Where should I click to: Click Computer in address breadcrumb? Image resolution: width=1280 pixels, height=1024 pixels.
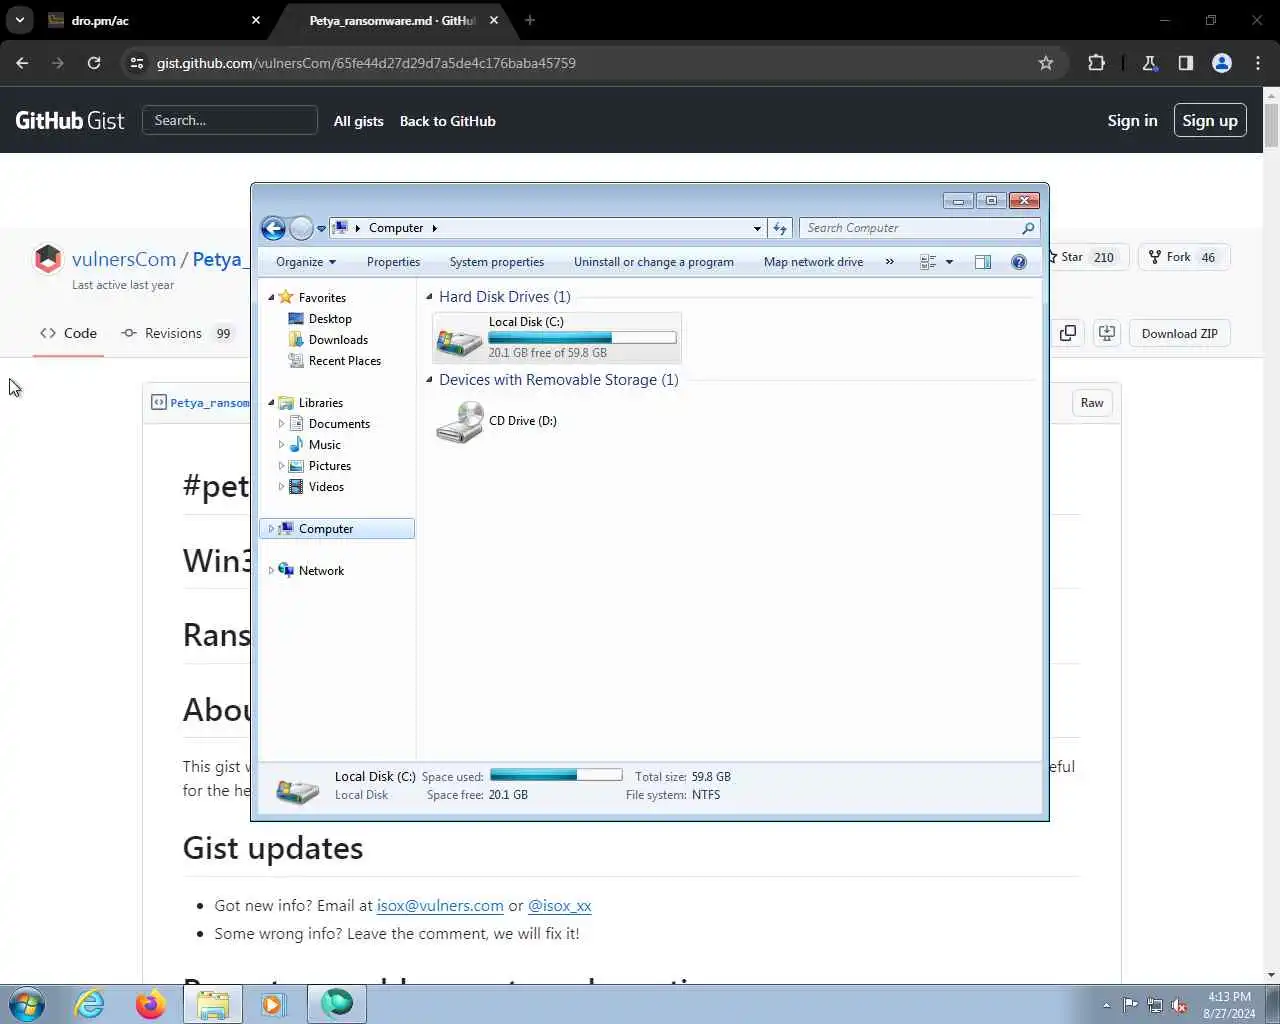(x=396, y=228)
